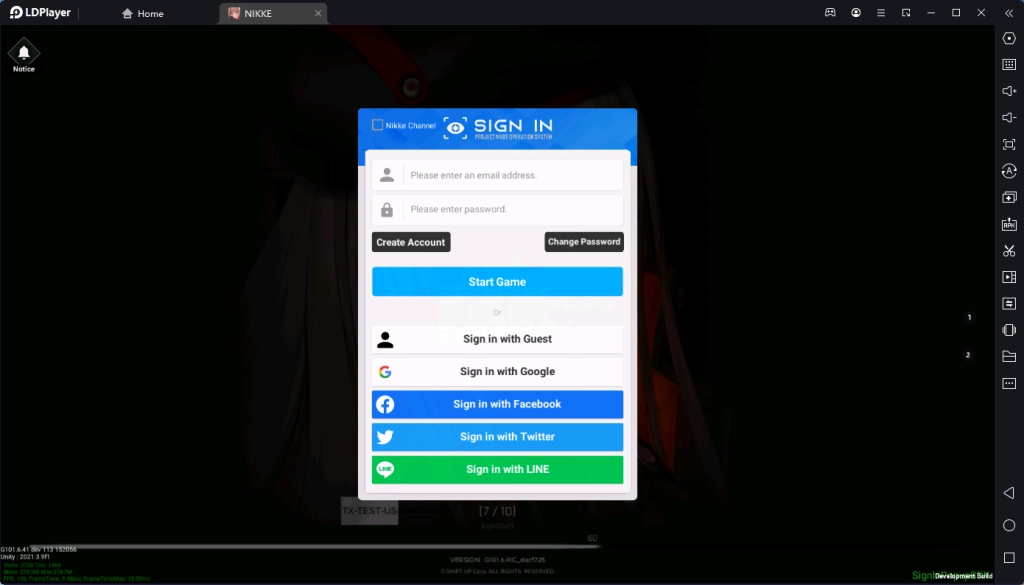Open multi-instance manager plus icon
The height and width of the screenshot is (585, 1024).
click(1009, 197)
